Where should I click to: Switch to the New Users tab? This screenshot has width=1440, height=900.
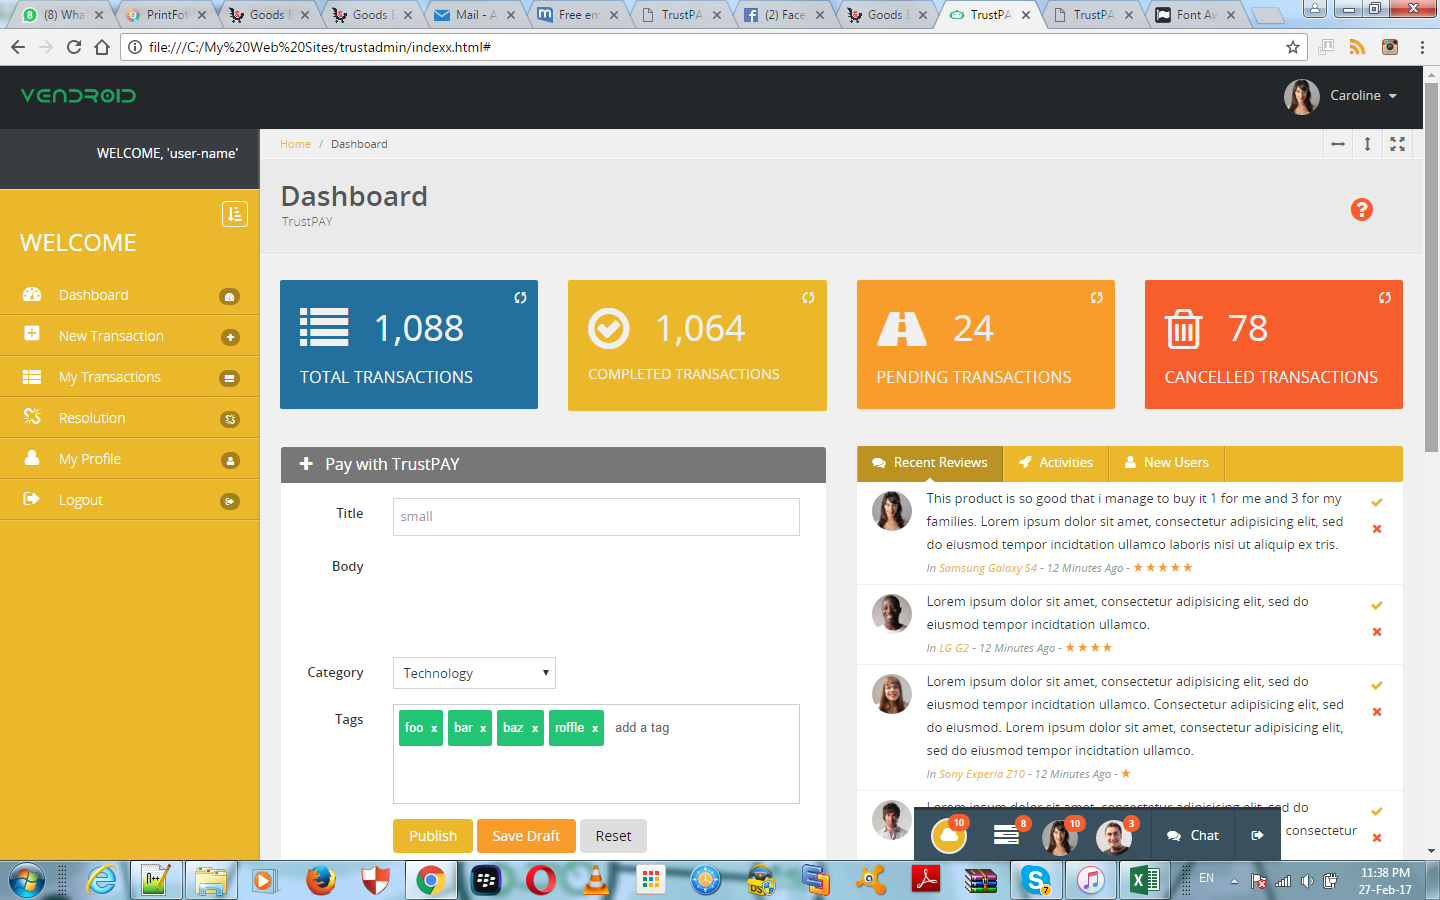pos(1166,463)
